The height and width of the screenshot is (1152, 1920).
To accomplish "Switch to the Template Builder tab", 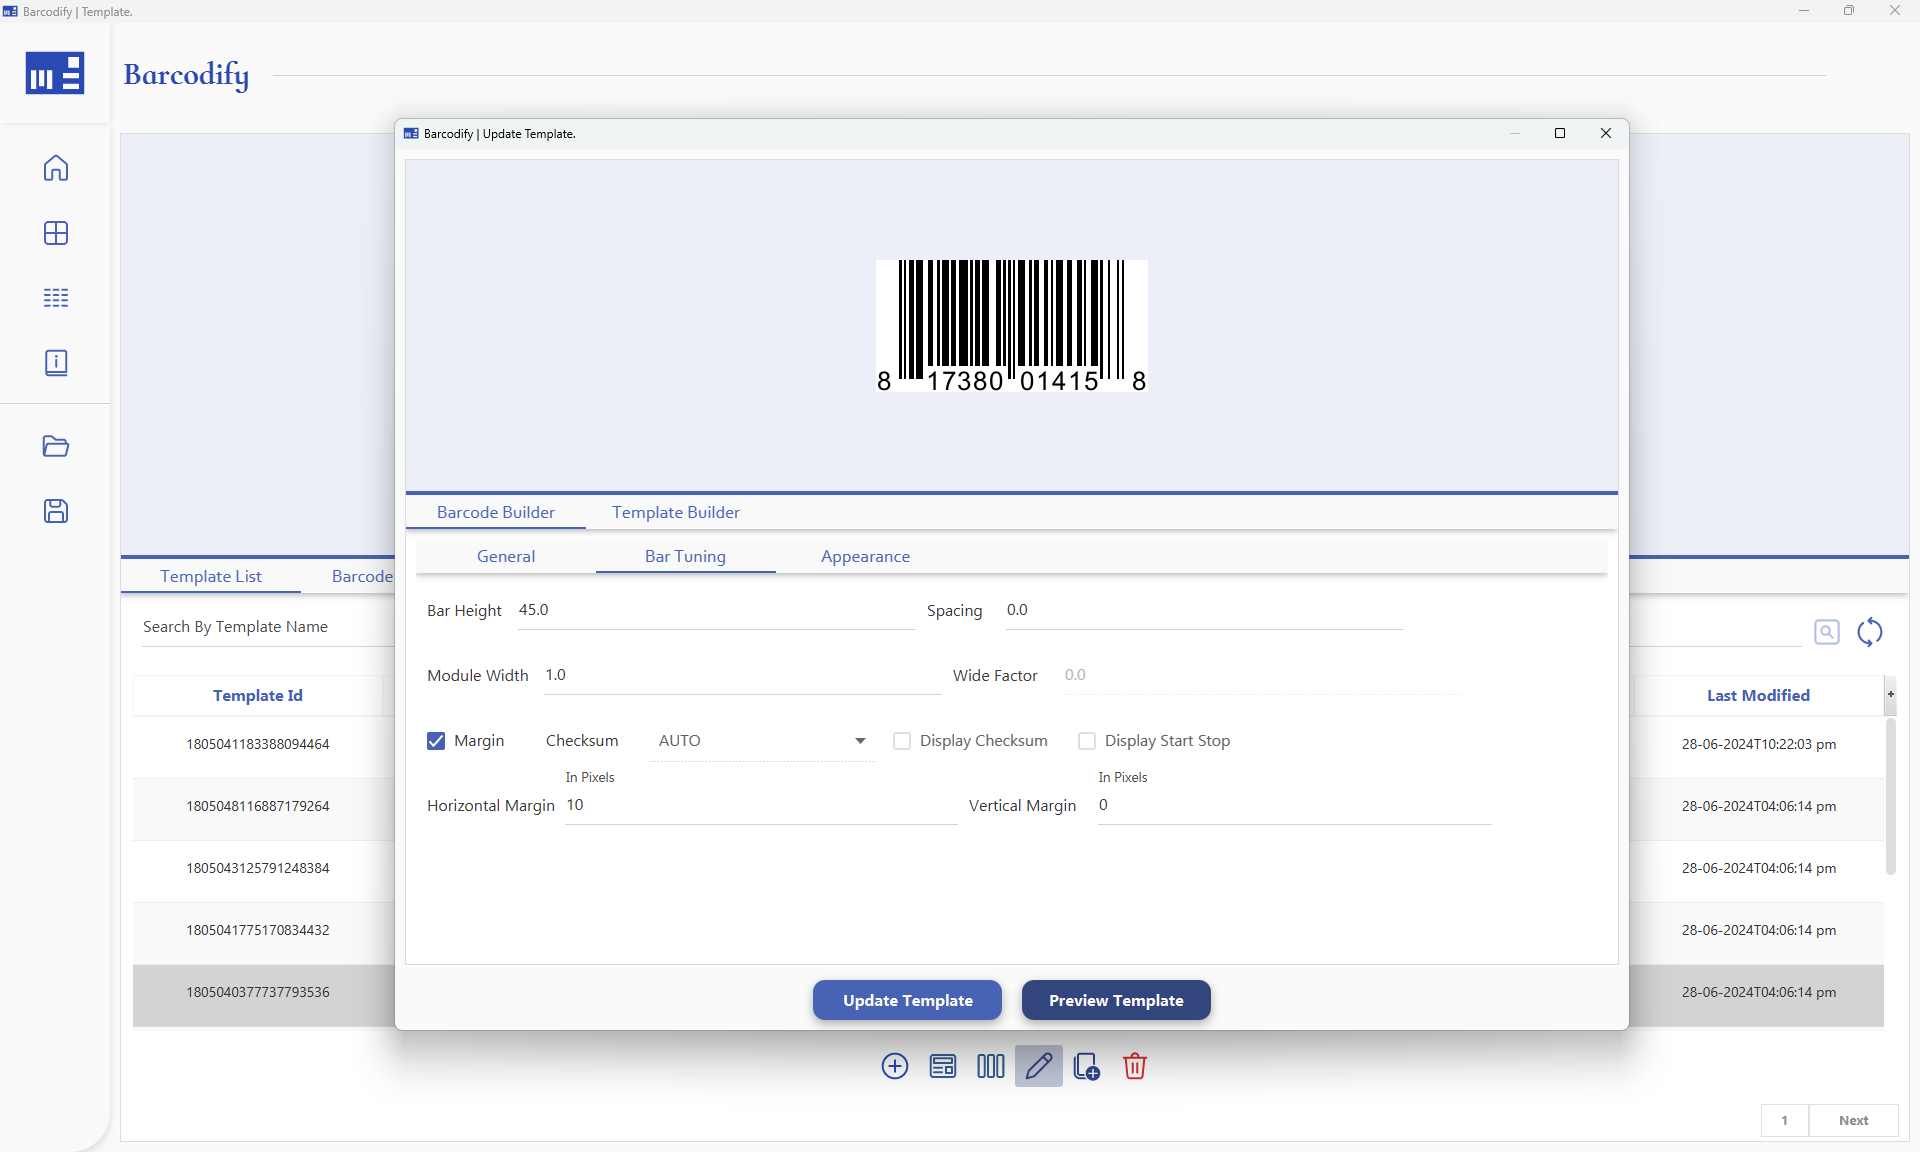I will click(x=675, y=512).
